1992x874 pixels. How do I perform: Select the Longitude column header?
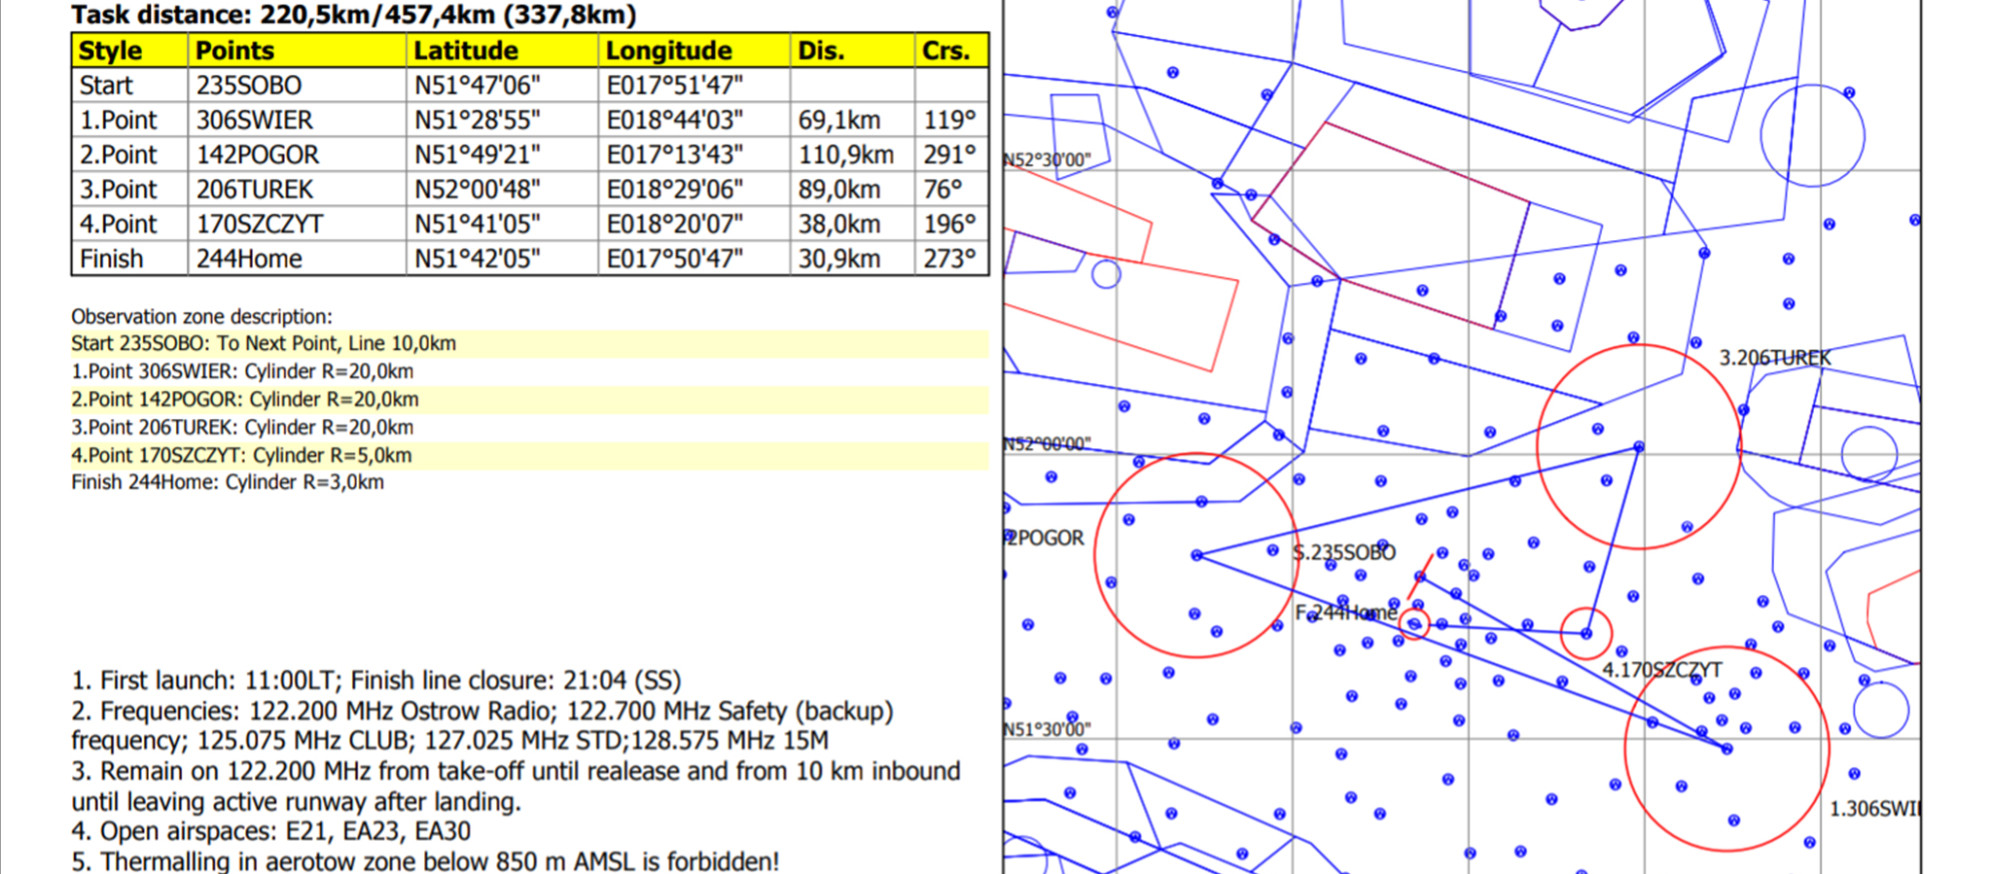tap(668, 51)
